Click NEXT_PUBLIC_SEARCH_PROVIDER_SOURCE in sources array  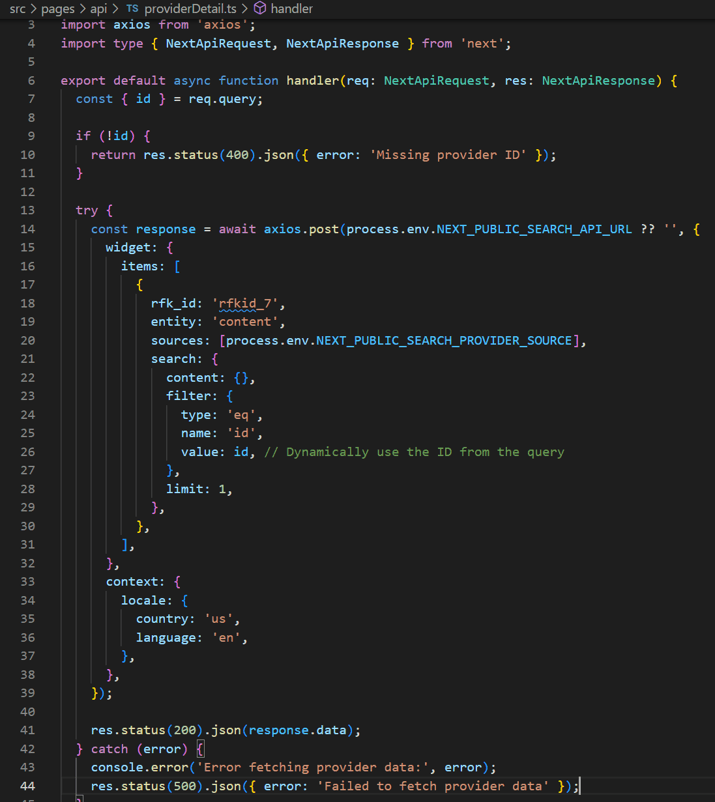pyautogui.click(x=447, y=340)
